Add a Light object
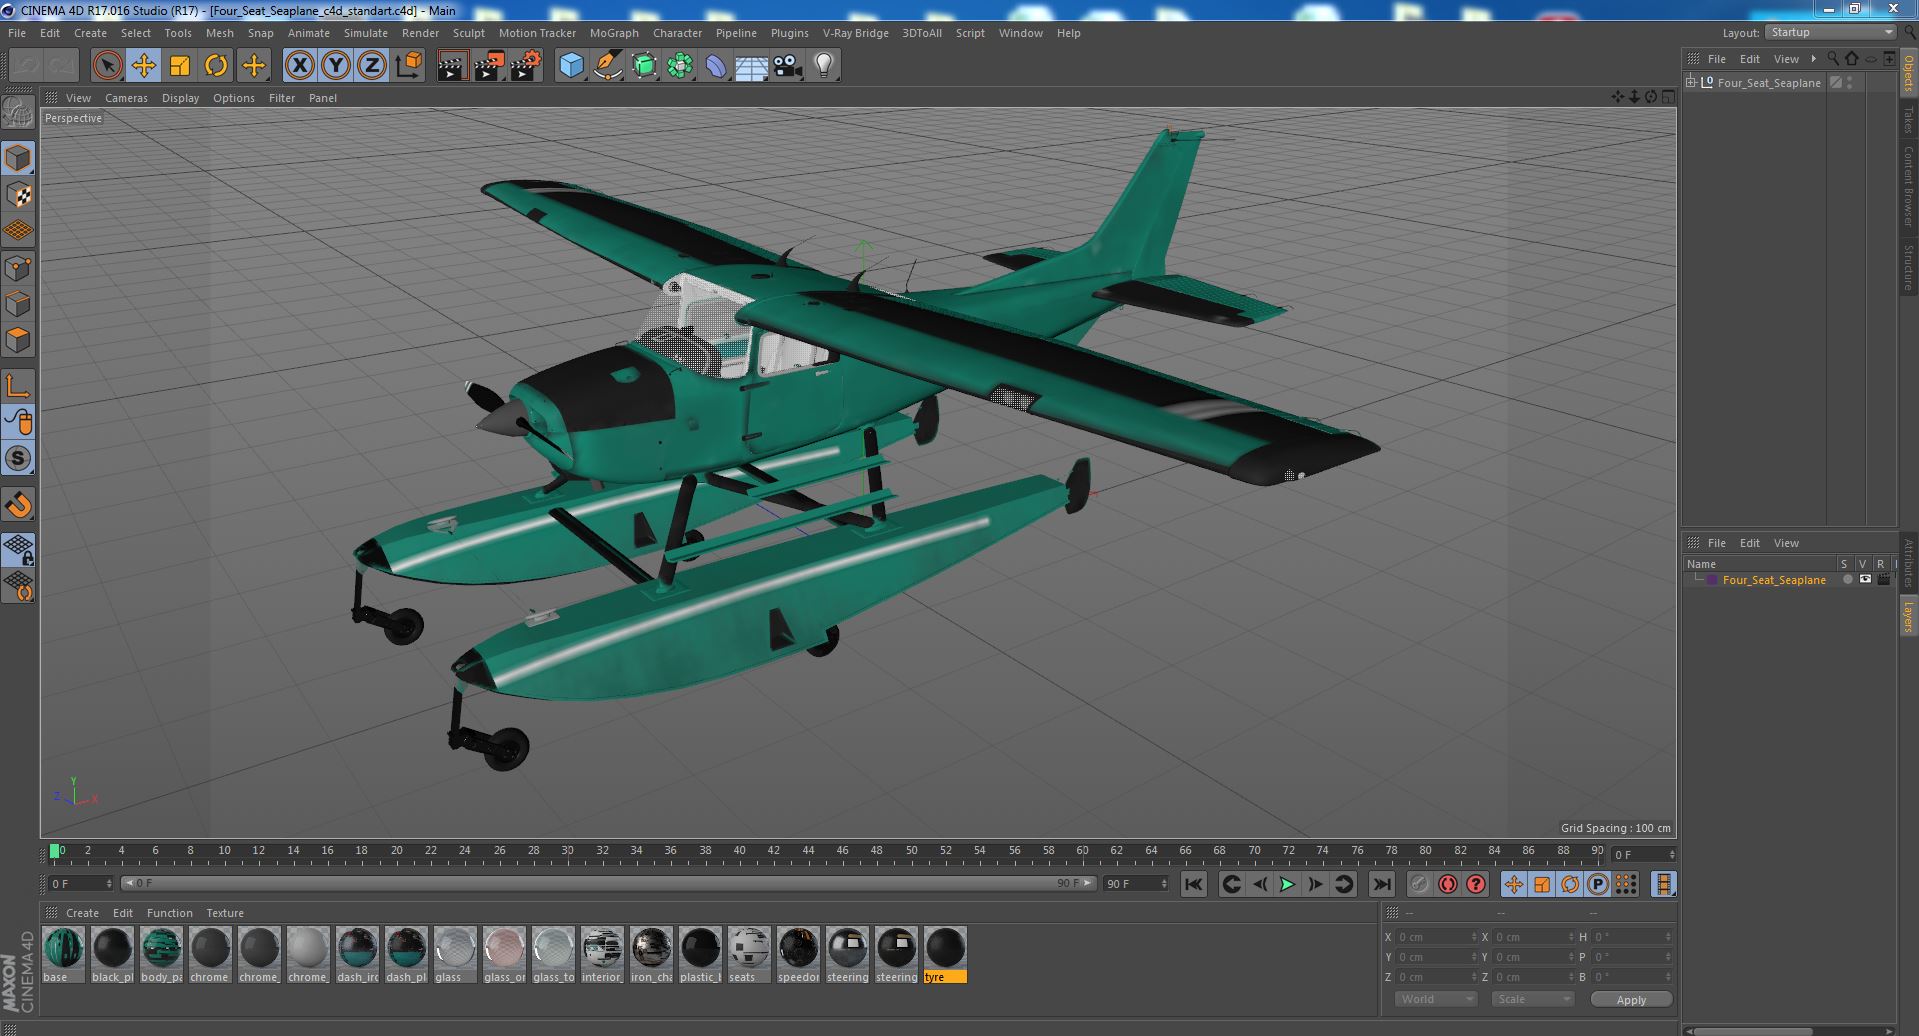The image size is (1919, 1036). click(x=824, y=66)
